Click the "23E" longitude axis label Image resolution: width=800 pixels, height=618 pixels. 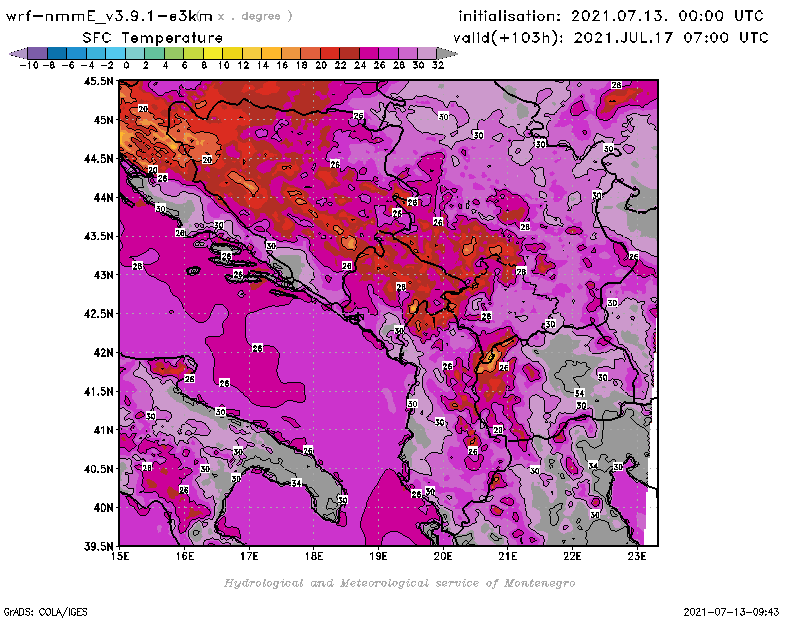coord(637,556)
